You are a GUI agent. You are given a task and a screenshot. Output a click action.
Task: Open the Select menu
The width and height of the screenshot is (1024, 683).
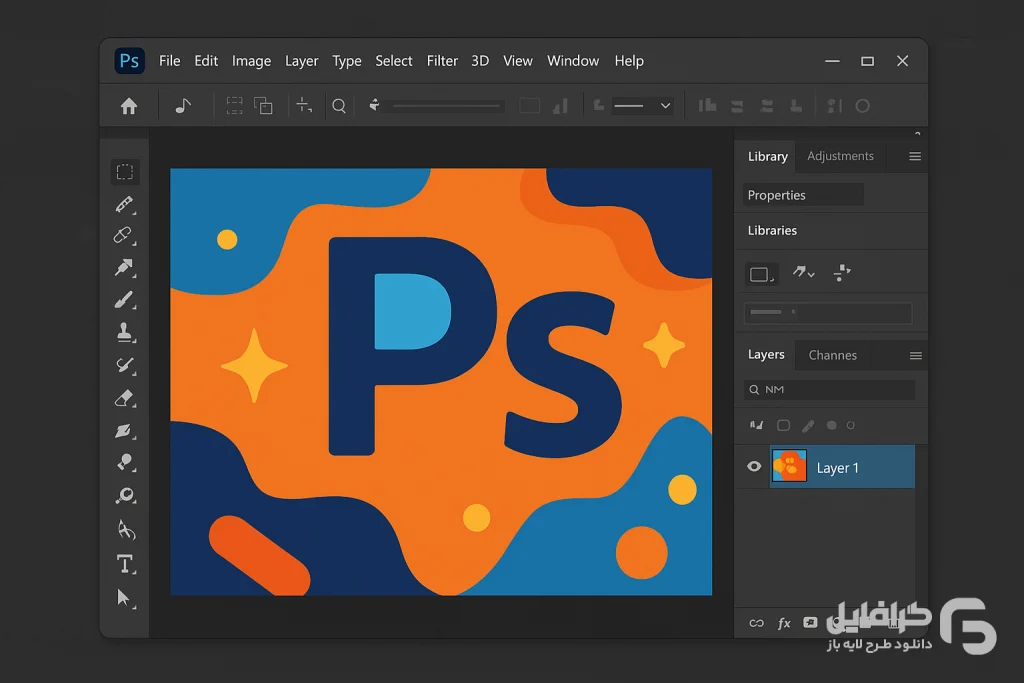click(394, 61)
